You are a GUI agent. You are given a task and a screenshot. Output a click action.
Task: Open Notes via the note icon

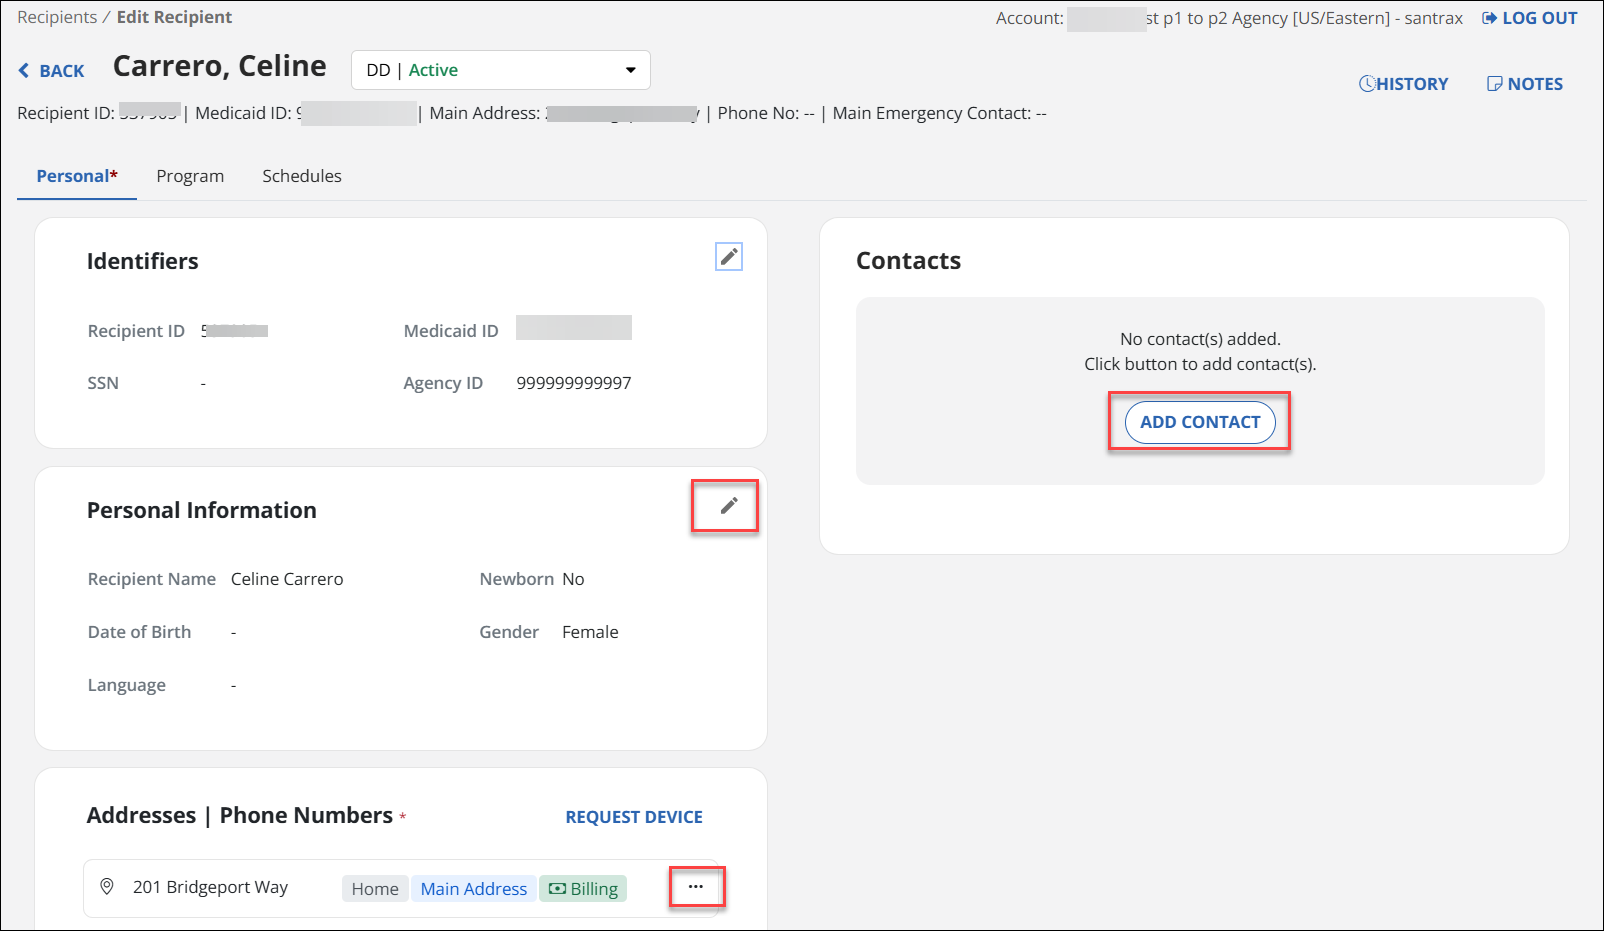pyautogui.click(x=1494, y=84)
